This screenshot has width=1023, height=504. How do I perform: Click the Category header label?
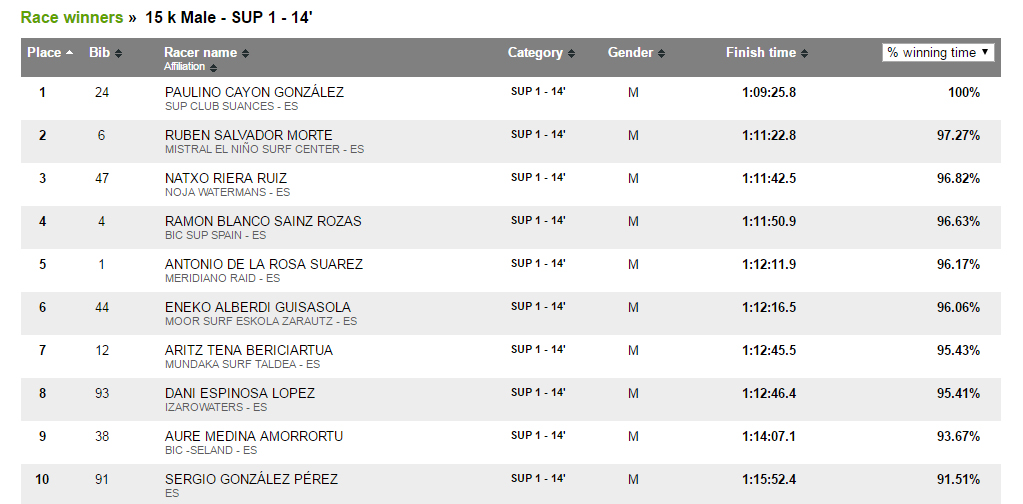(x=535, y=53)
